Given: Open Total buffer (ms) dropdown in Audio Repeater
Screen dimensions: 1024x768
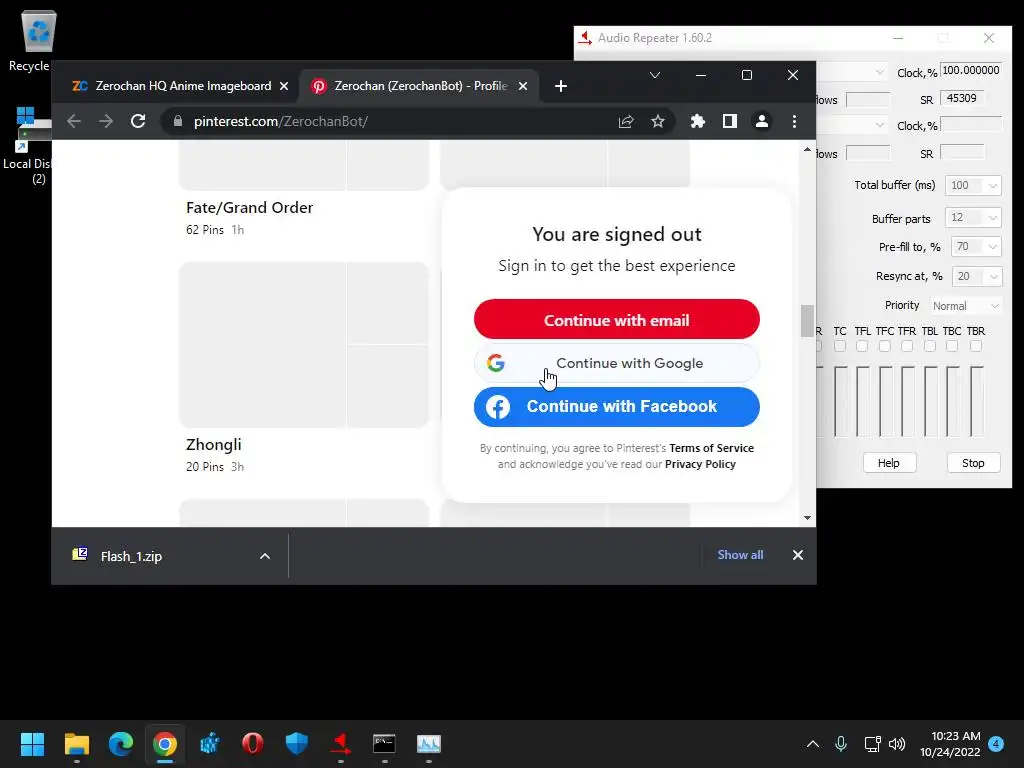Looking at the screenshot, I should [973, 185].
